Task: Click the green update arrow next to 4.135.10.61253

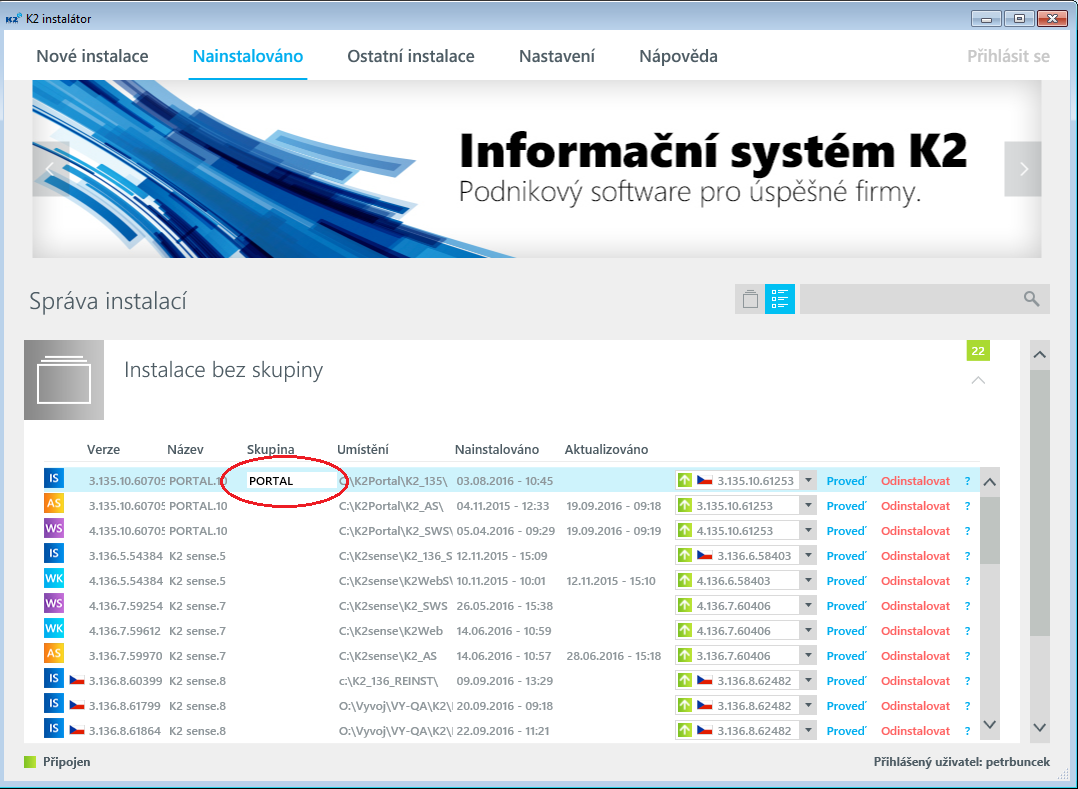Action: point(685,531)
